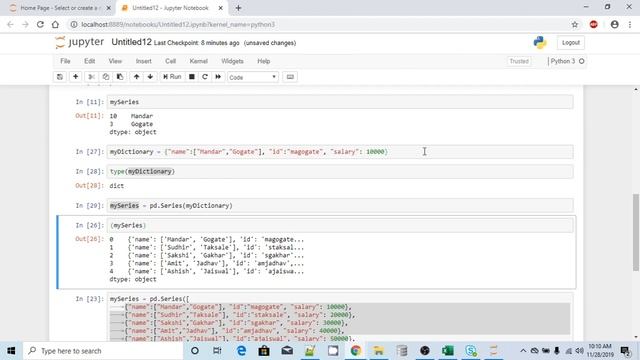Open the View menu
The height and width of the screenshot is (360, 640).
(115, 61)
